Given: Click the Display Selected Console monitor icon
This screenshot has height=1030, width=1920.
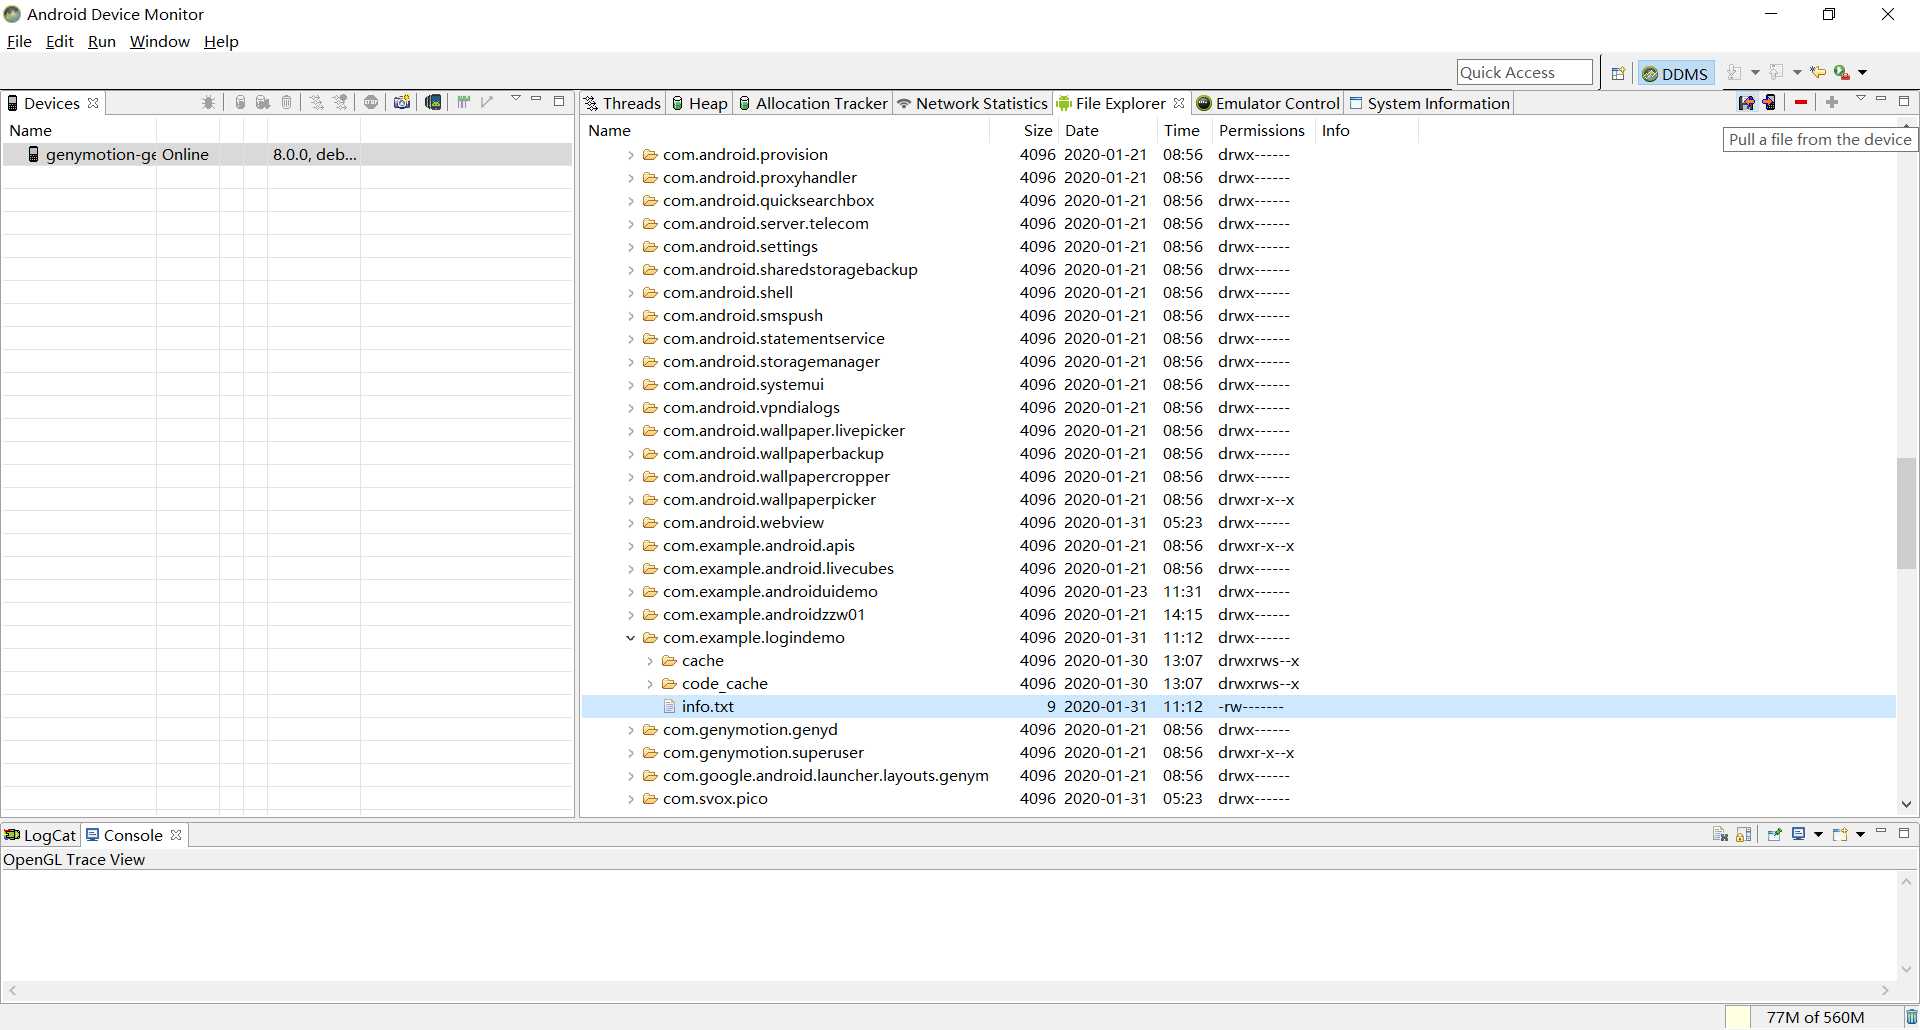Looking at the screenshot, I should point(1798,834).
